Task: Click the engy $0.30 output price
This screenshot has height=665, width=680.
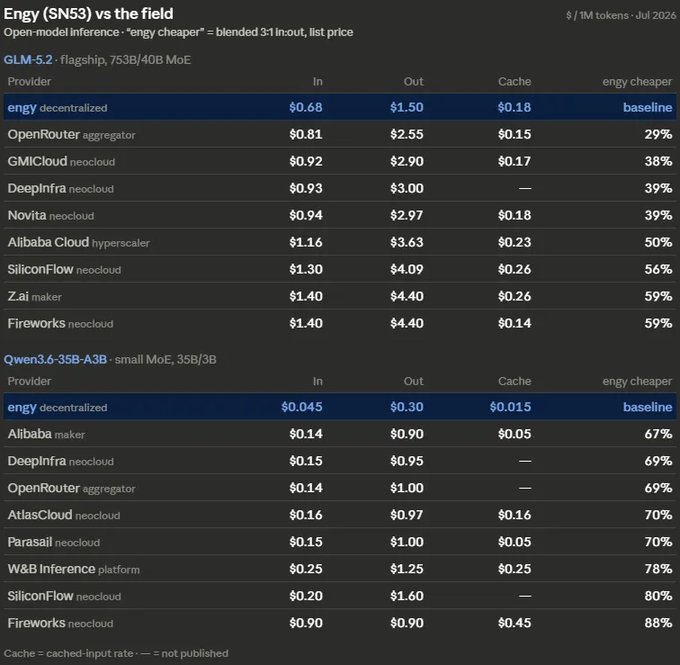Action: coord(407,407)
